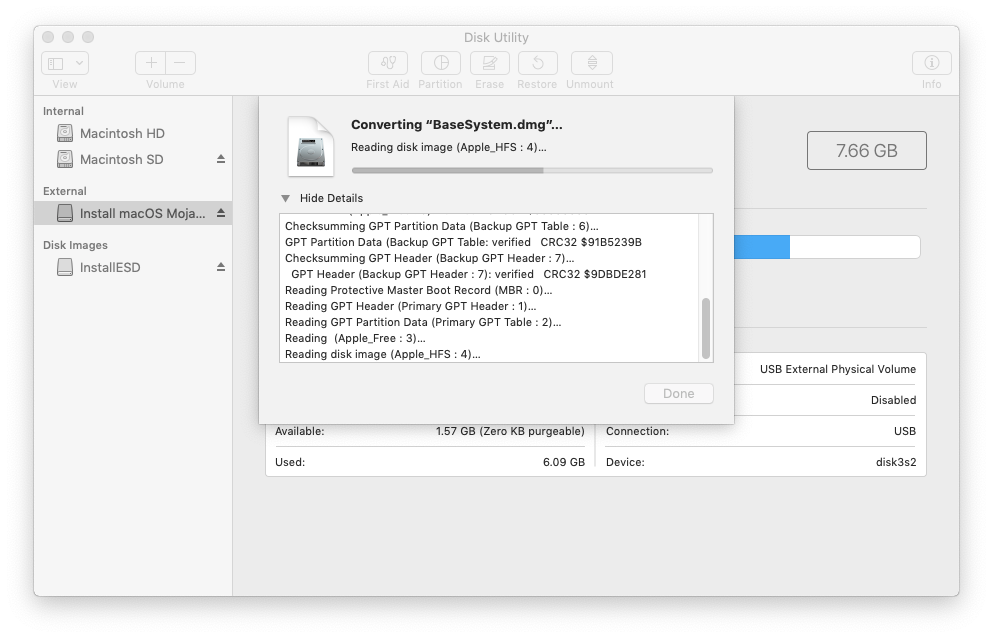993x638 pixels.
Task: Click 'Reading GPT Partition Data (Primary GPT Table : 2)'
Action: [423, 322]
